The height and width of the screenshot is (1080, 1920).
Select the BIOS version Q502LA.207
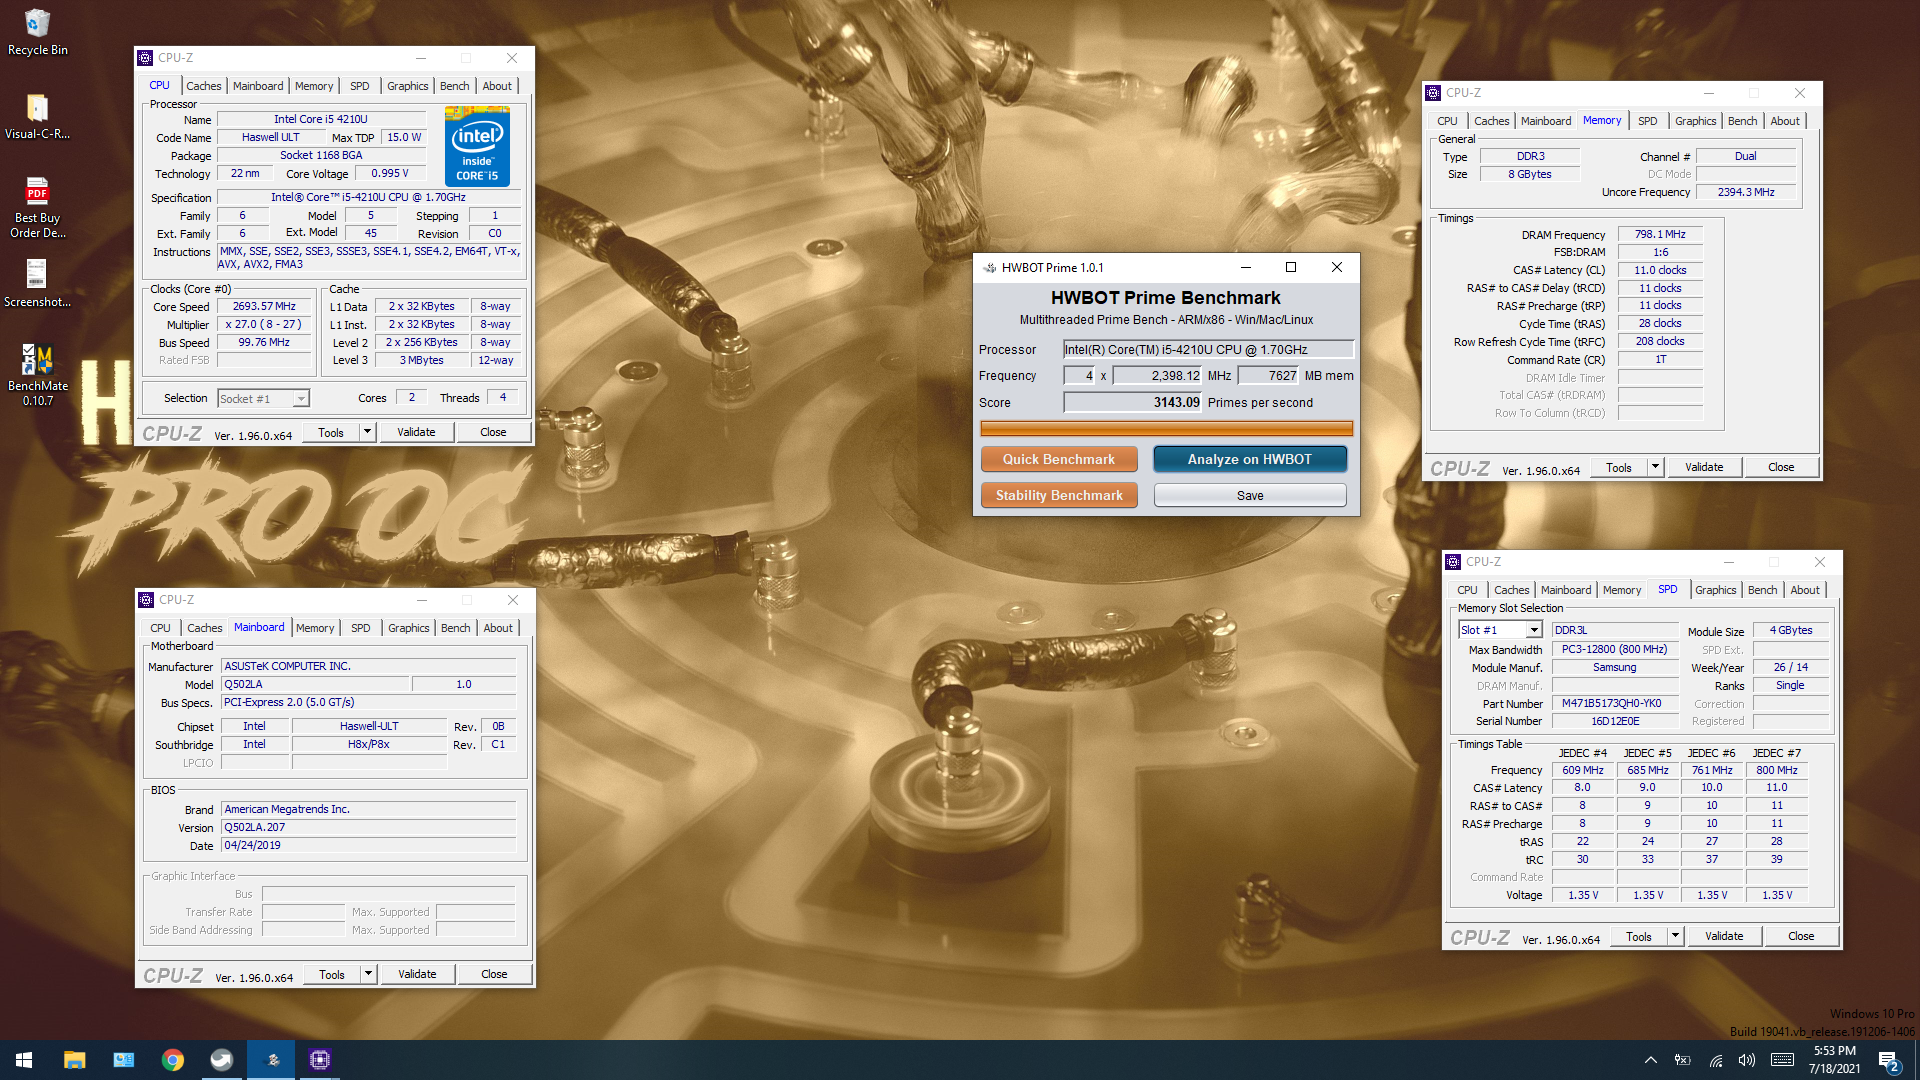[x=368, y=827]
